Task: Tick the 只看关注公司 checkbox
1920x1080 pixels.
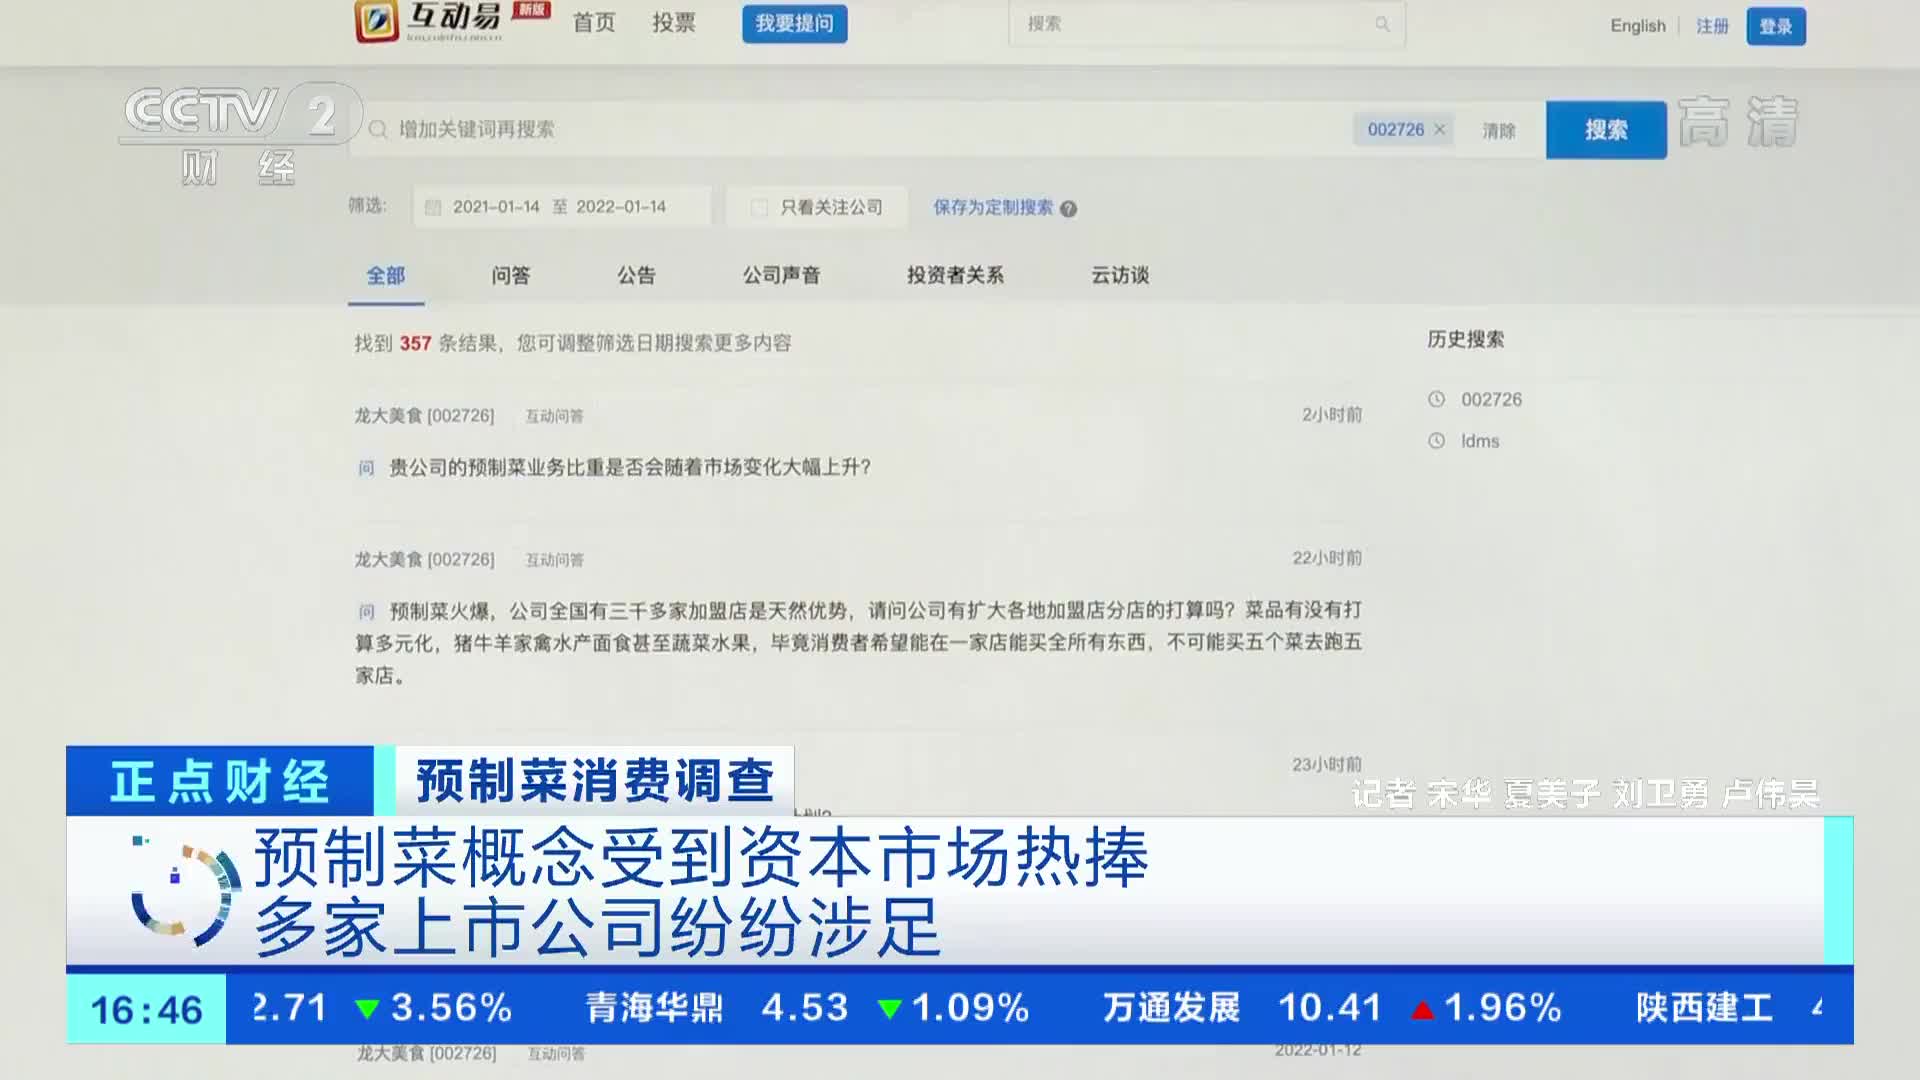Action: pyautogui.click(x=759, y=207)
